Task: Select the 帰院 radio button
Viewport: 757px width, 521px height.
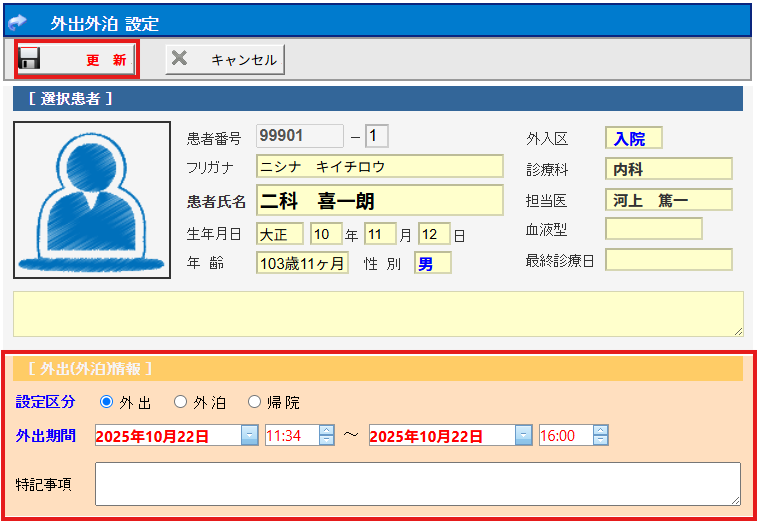Action: [255, 402]
